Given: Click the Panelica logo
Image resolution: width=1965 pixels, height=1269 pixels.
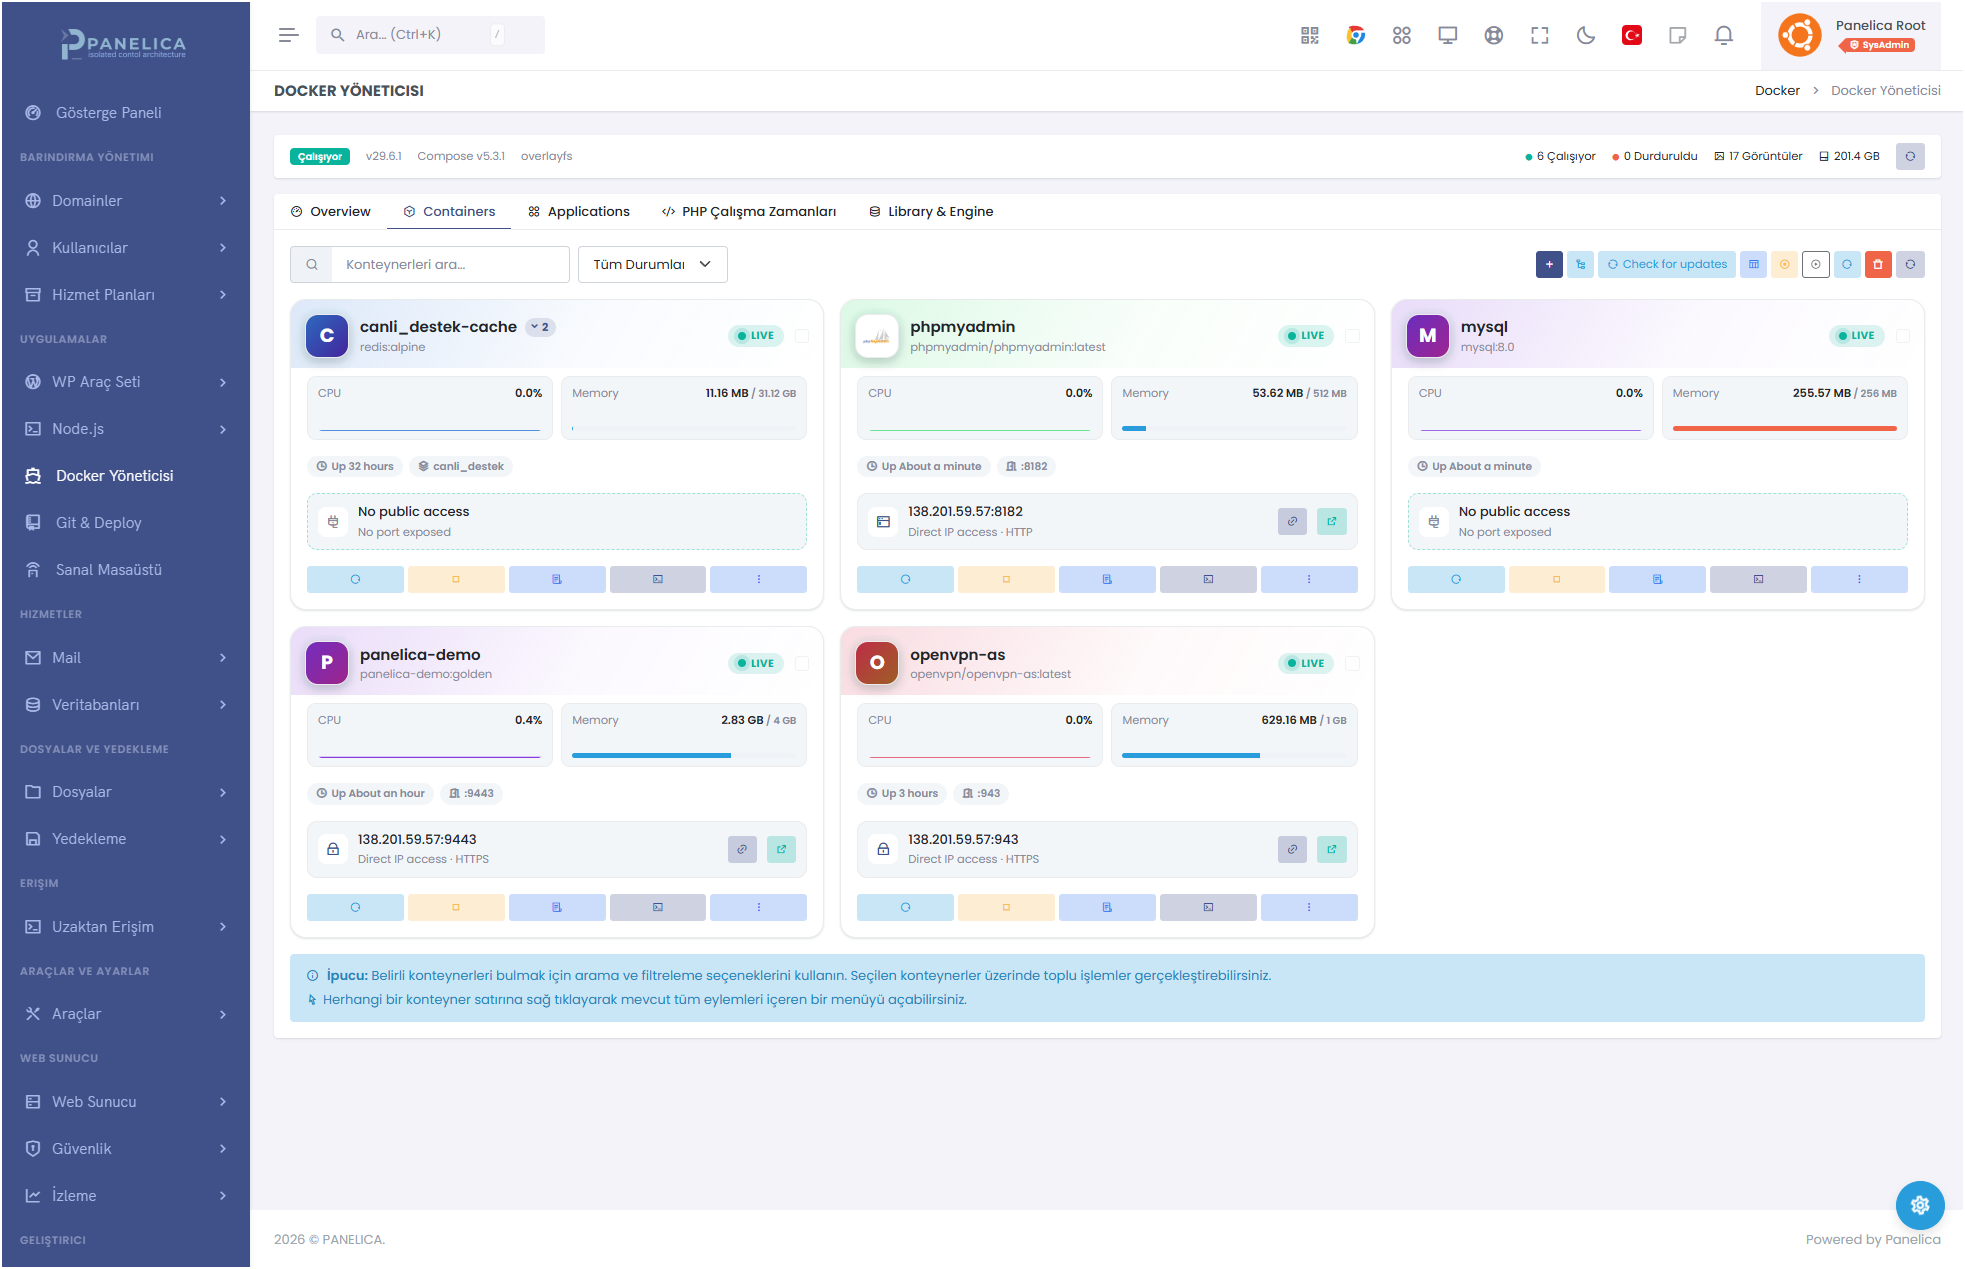Looking at the screenshot, I should click(124, 44).
